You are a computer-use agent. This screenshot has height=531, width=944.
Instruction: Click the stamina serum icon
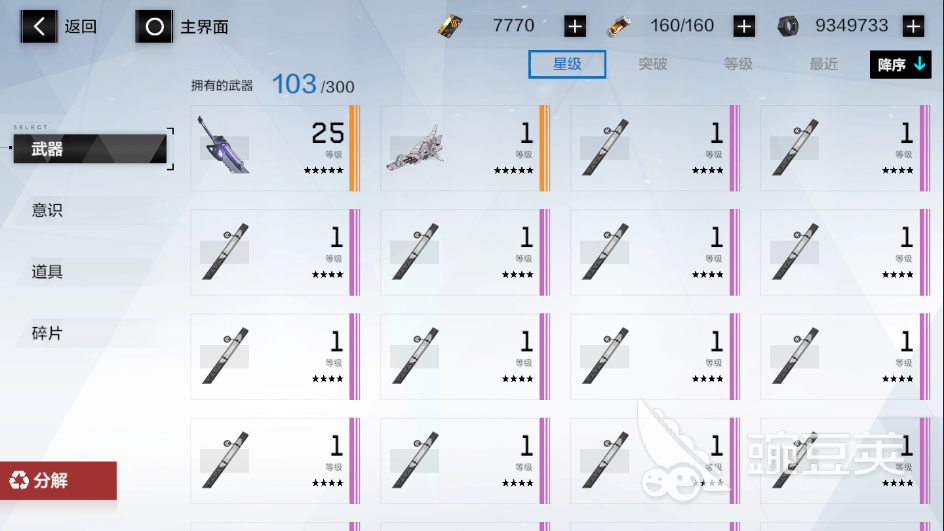point(619,26)
